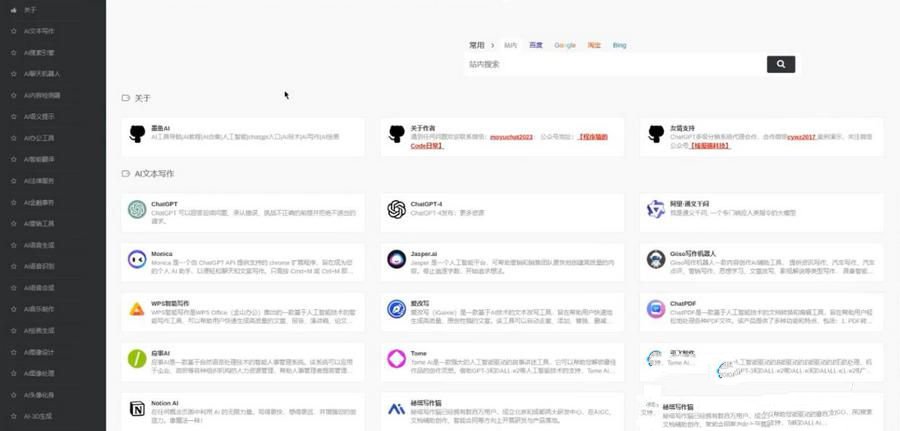
Task: Click the Monica face icon
Action: [137, 259]
